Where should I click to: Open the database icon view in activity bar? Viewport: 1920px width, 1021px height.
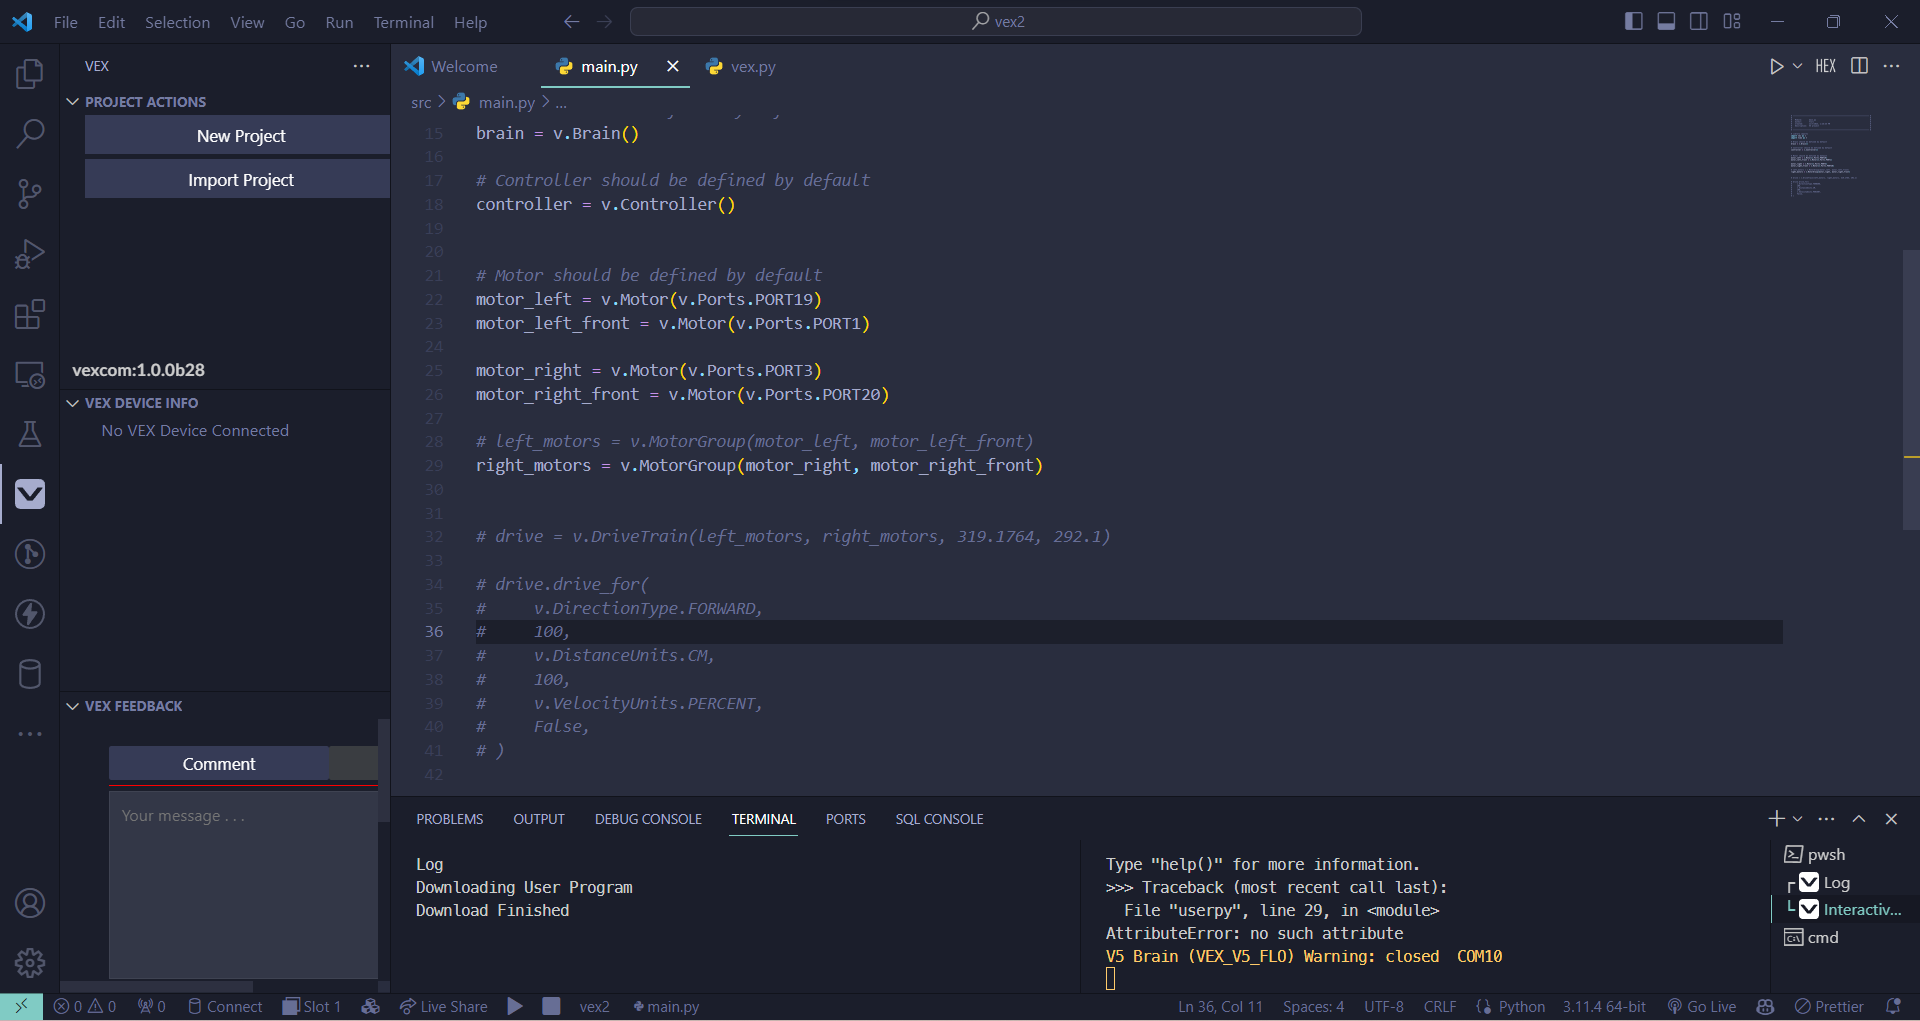[30, 674]
